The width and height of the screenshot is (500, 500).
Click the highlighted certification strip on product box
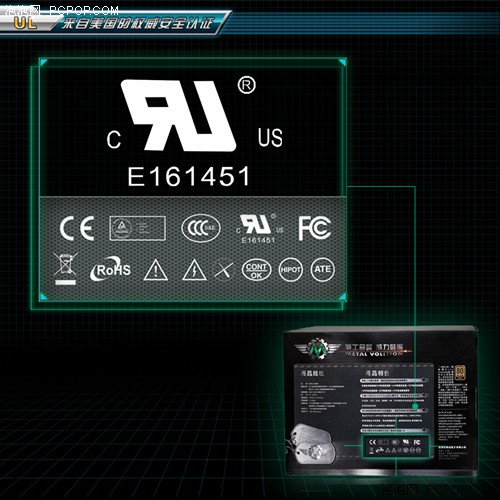[396, 446]
